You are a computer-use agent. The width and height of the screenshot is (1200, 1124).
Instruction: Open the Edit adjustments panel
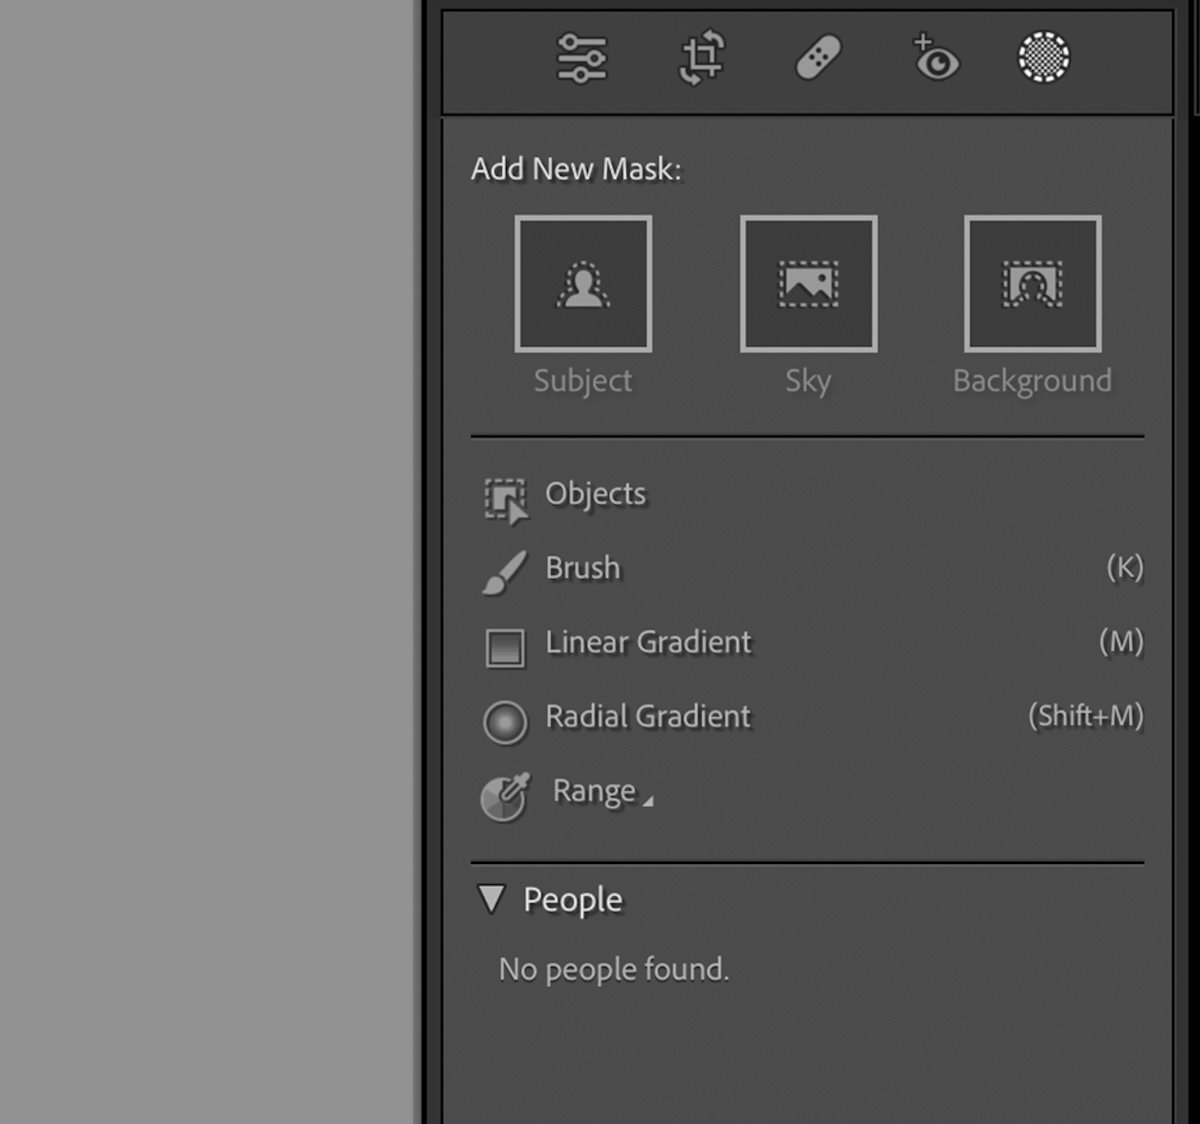coord(583,59)
